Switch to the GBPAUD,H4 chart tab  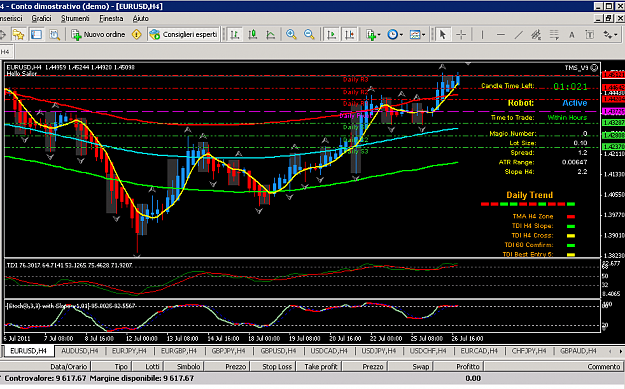point(578,351)
